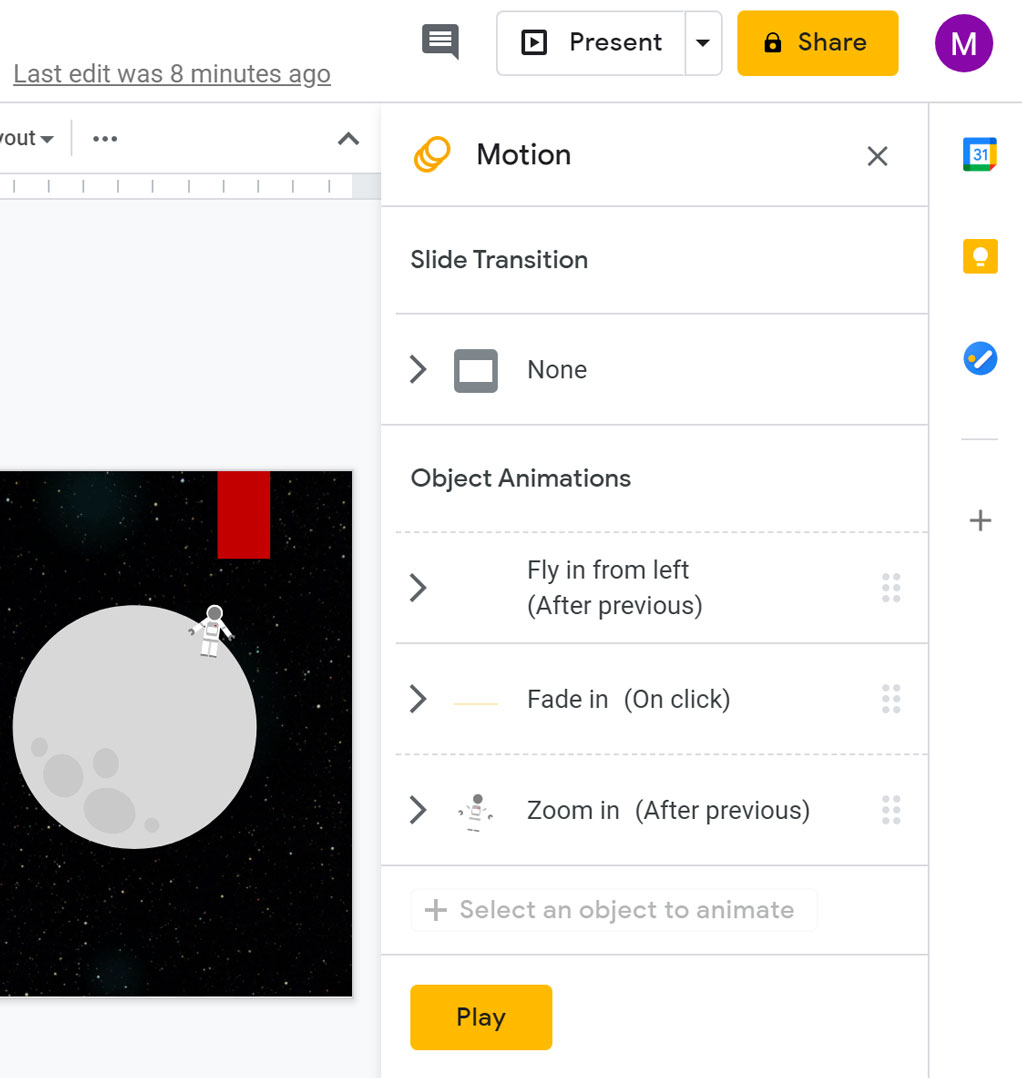Open the comment history icon
Screen dimensions: 1022x1078
click(440, 42)
